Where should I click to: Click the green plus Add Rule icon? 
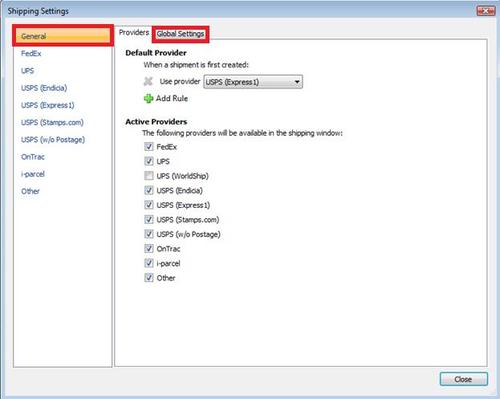point(148,99)
